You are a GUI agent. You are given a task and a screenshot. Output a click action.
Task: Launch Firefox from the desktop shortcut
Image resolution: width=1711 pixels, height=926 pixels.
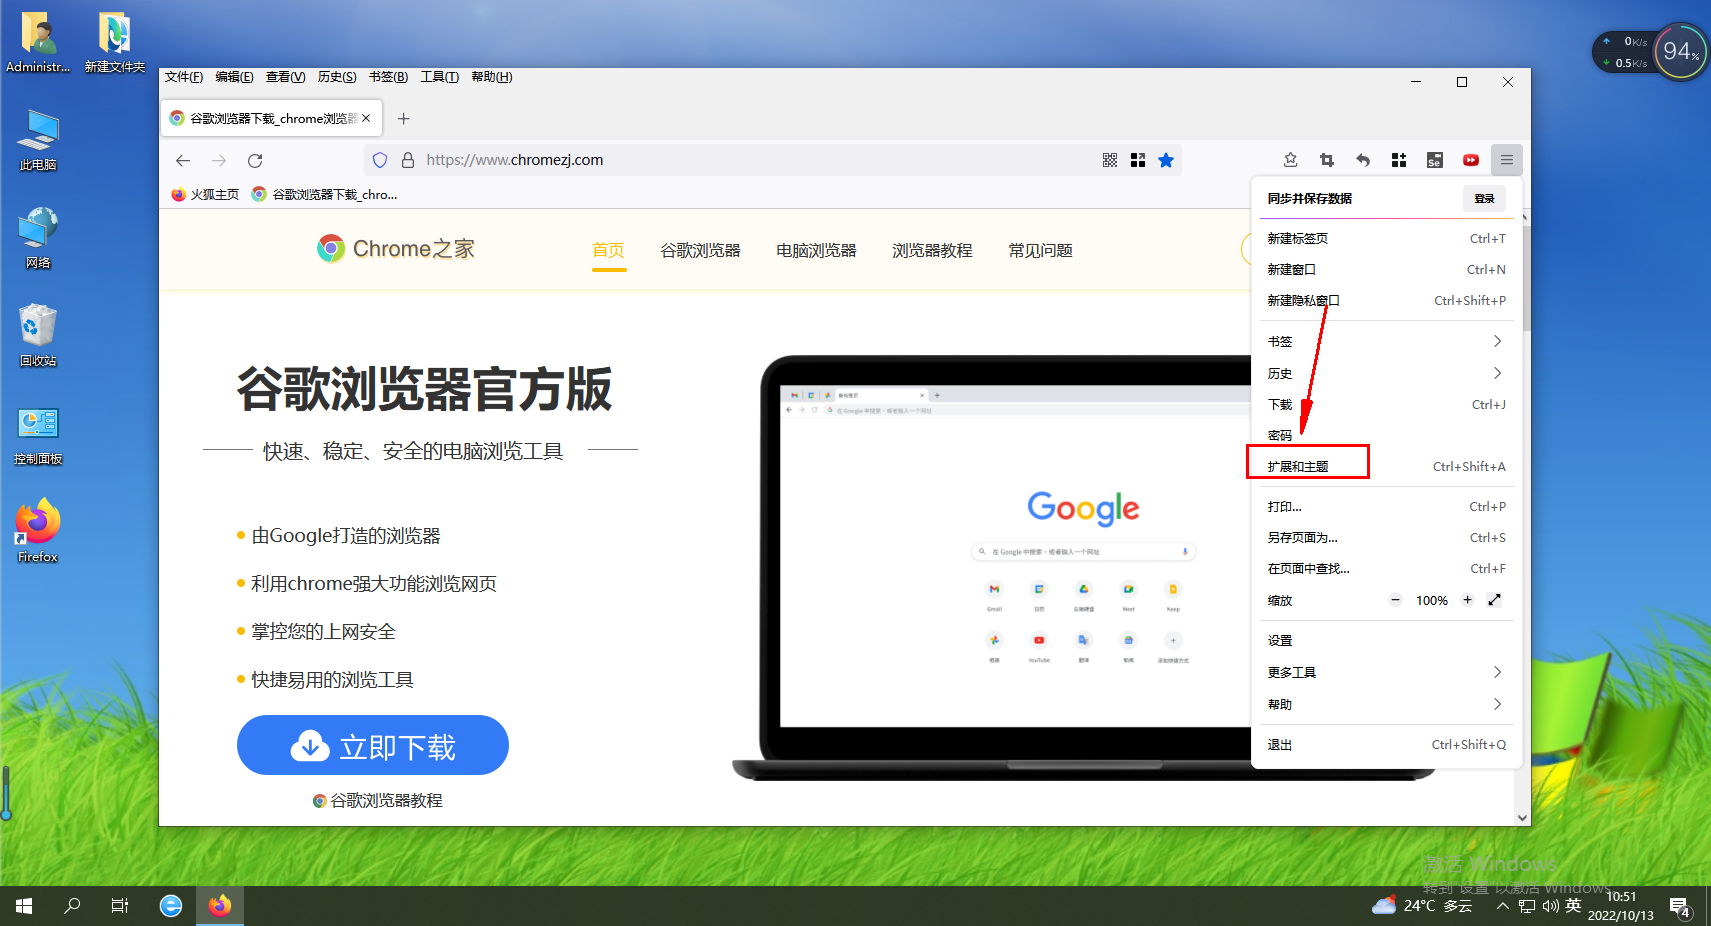coord(38,530)
